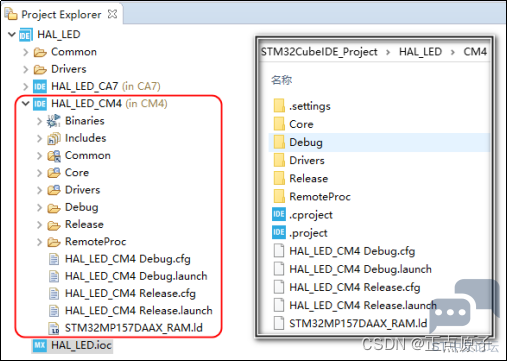Screen dimensions: 508x362
Task: Sort by the 名称 column header
Action: click(282, 80)
